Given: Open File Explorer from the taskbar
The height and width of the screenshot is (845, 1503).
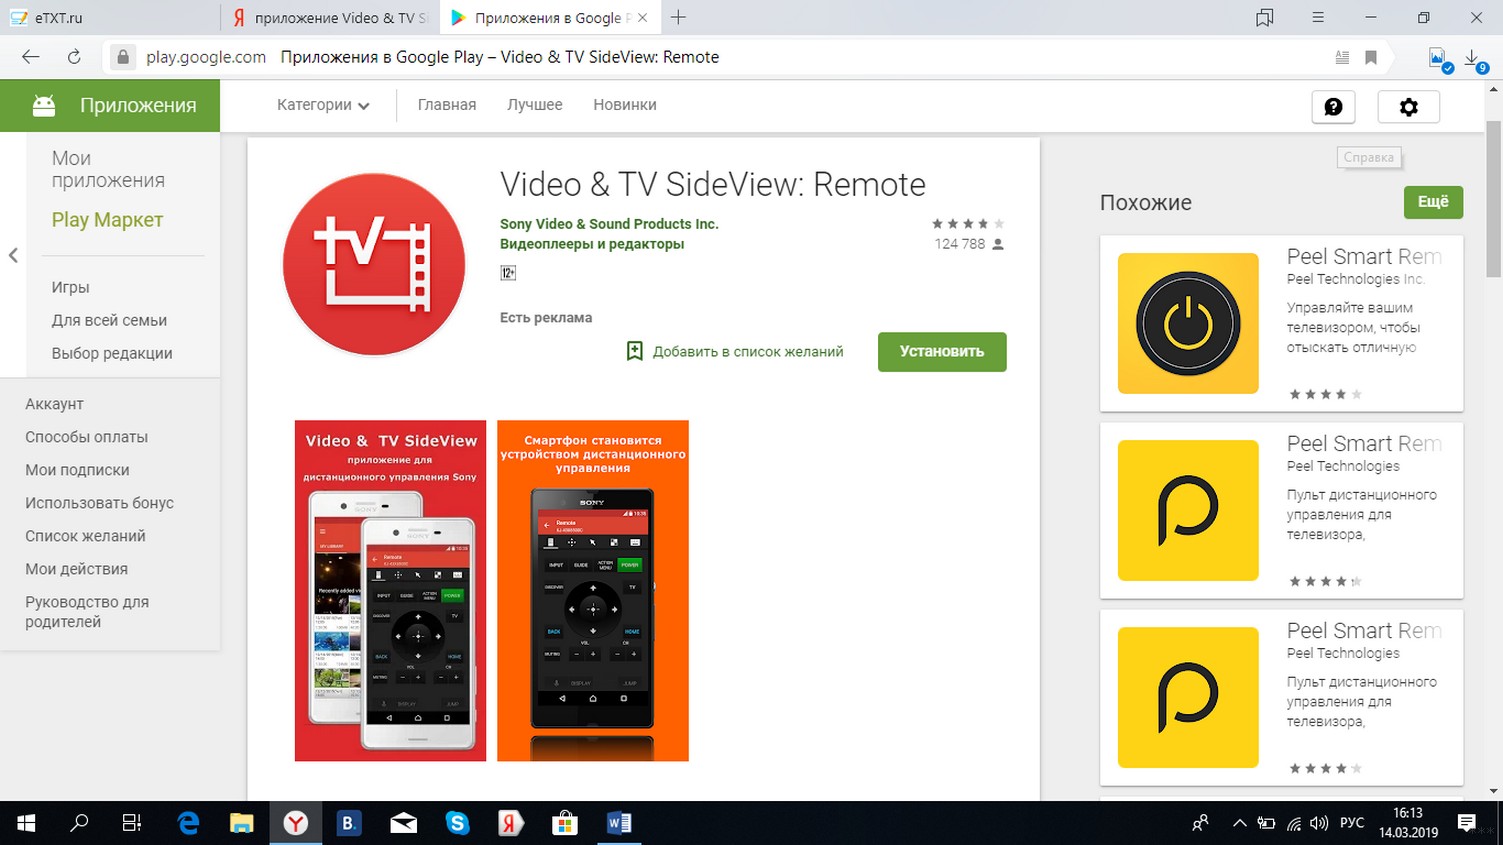Looking at the screenshot, I should pos(242,823).
